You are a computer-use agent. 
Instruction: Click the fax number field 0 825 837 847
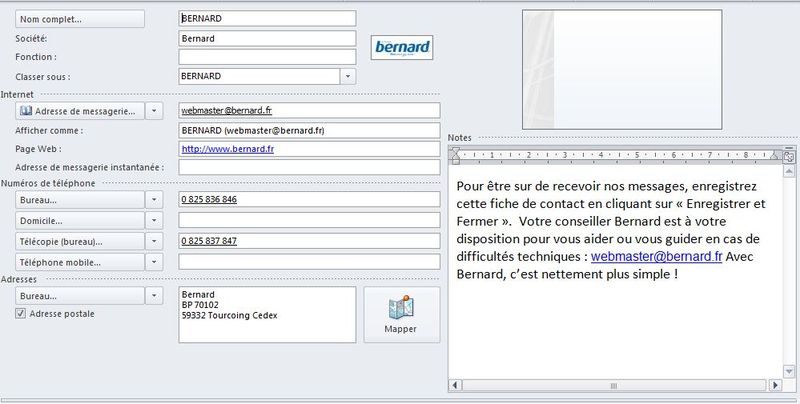pos(309,241)
